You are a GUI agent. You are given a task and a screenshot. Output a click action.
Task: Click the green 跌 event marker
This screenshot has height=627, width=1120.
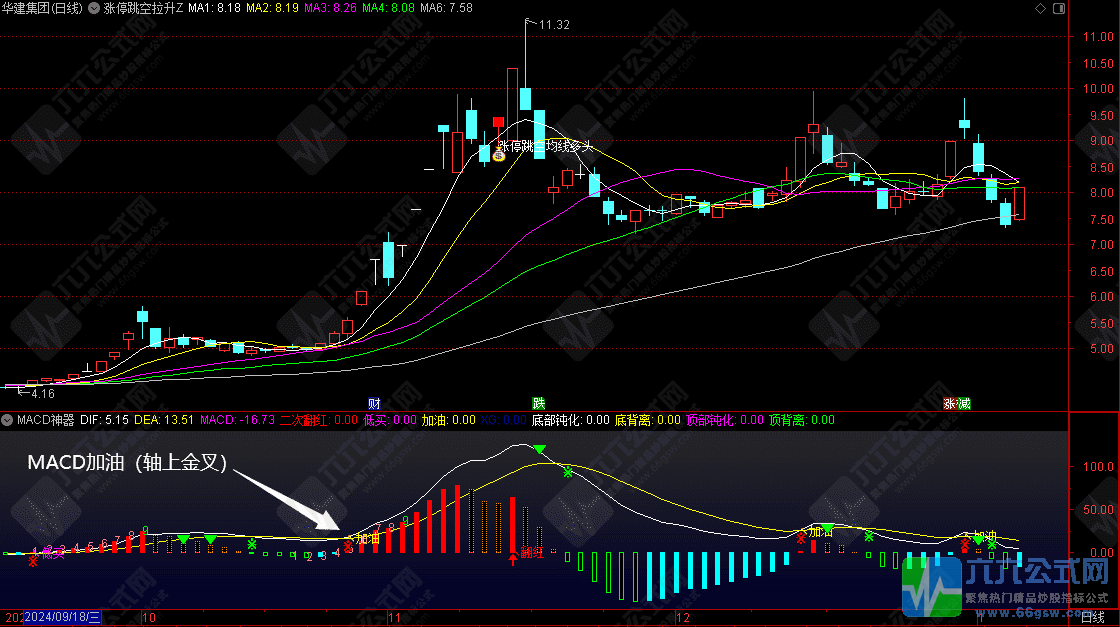[539, 403]
